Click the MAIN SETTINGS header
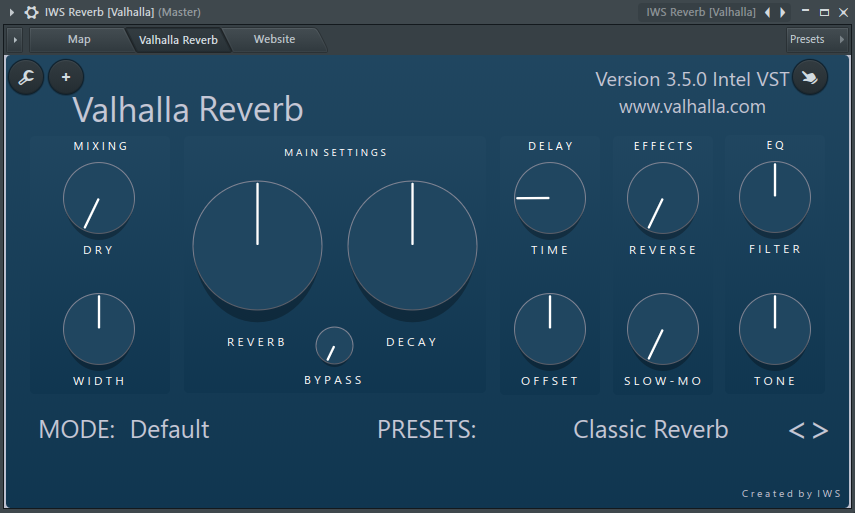The image size is (855, 513). (x=335, y=153)
